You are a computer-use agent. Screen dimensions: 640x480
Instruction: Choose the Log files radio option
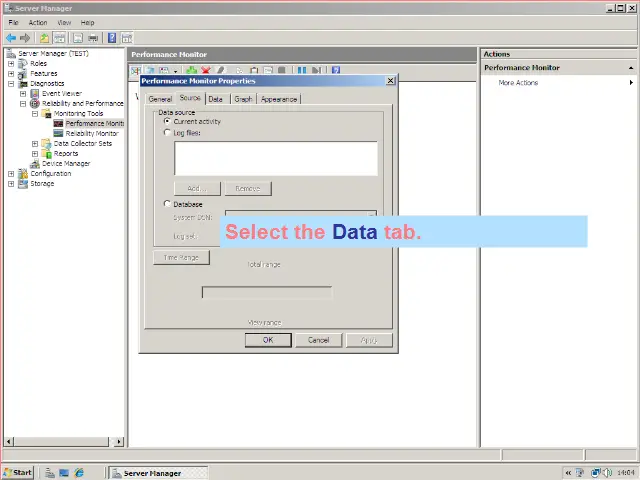point(167,132)
